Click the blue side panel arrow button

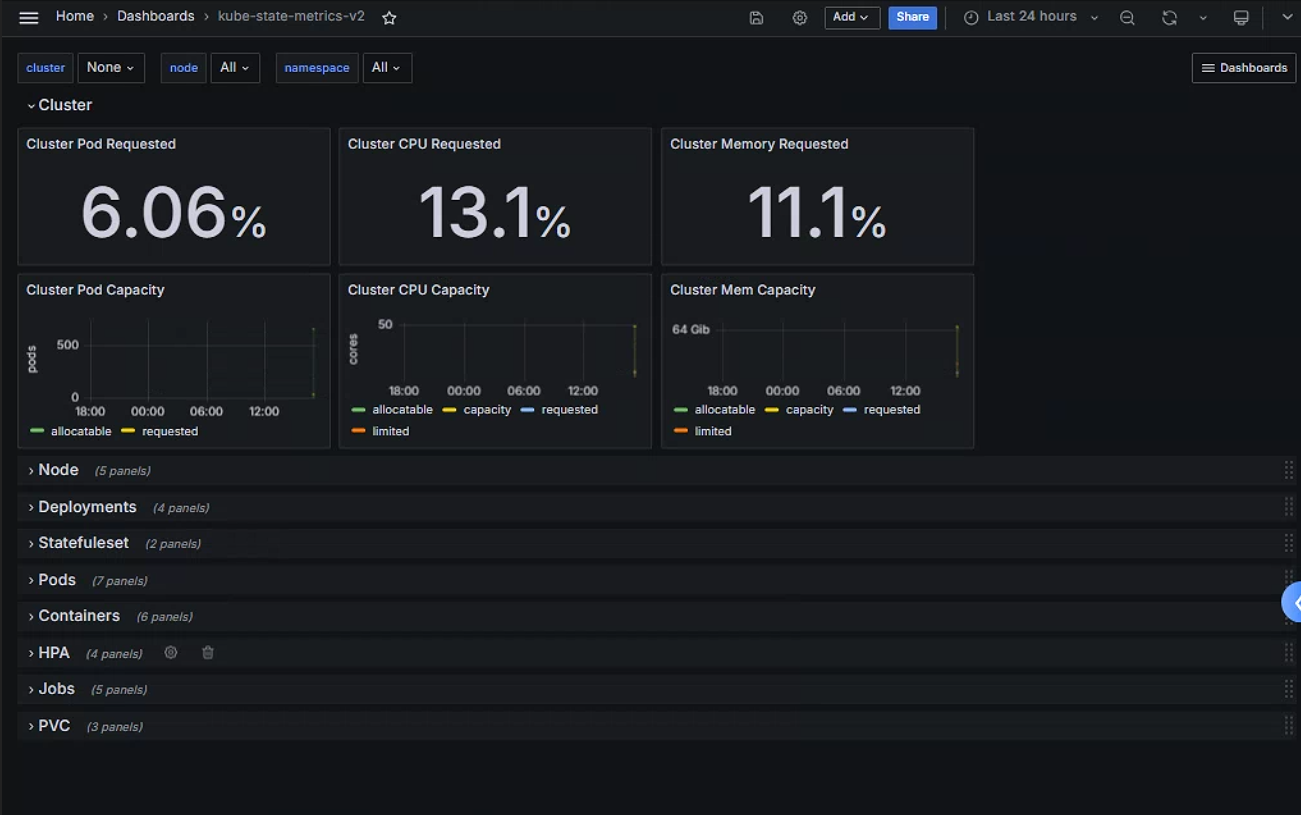pyautogui.click(x=1292, y=603)
